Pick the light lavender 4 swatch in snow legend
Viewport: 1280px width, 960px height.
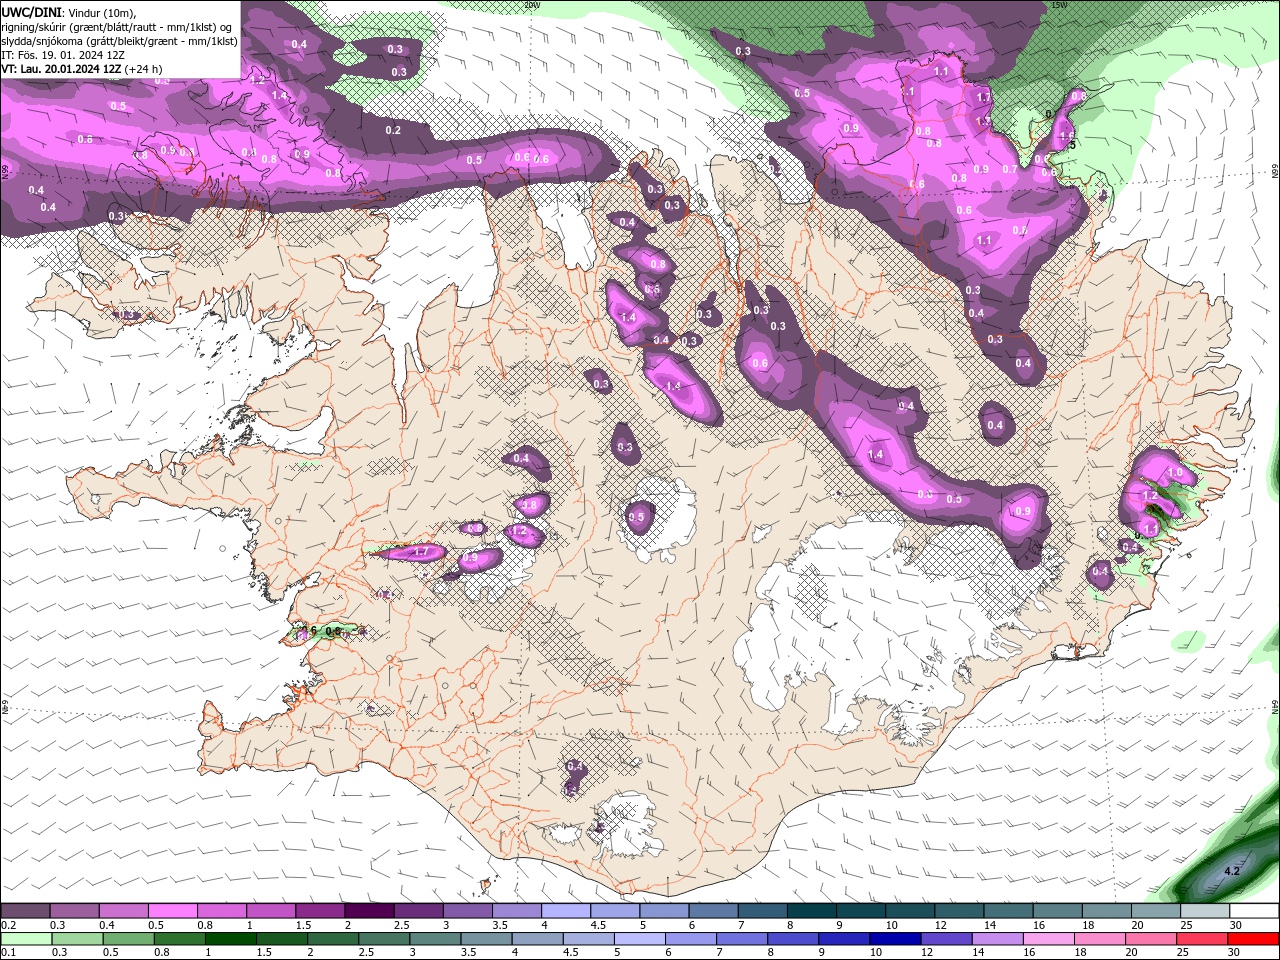coord(566,911)
